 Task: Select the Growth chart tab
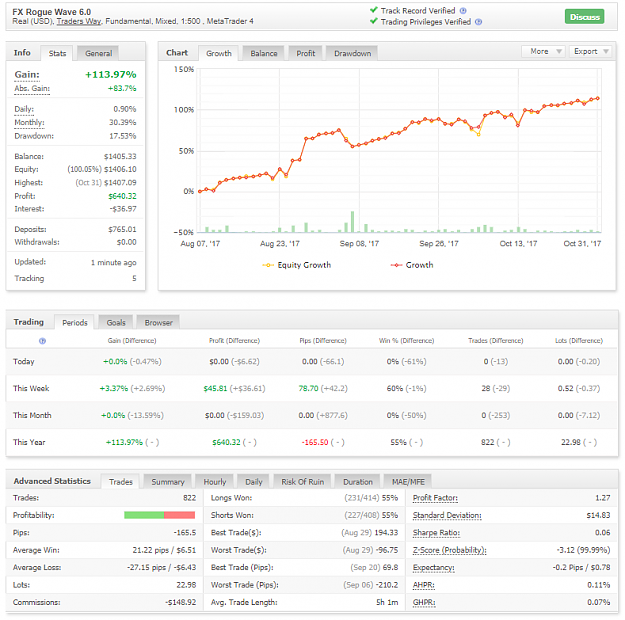pos(218,53)
